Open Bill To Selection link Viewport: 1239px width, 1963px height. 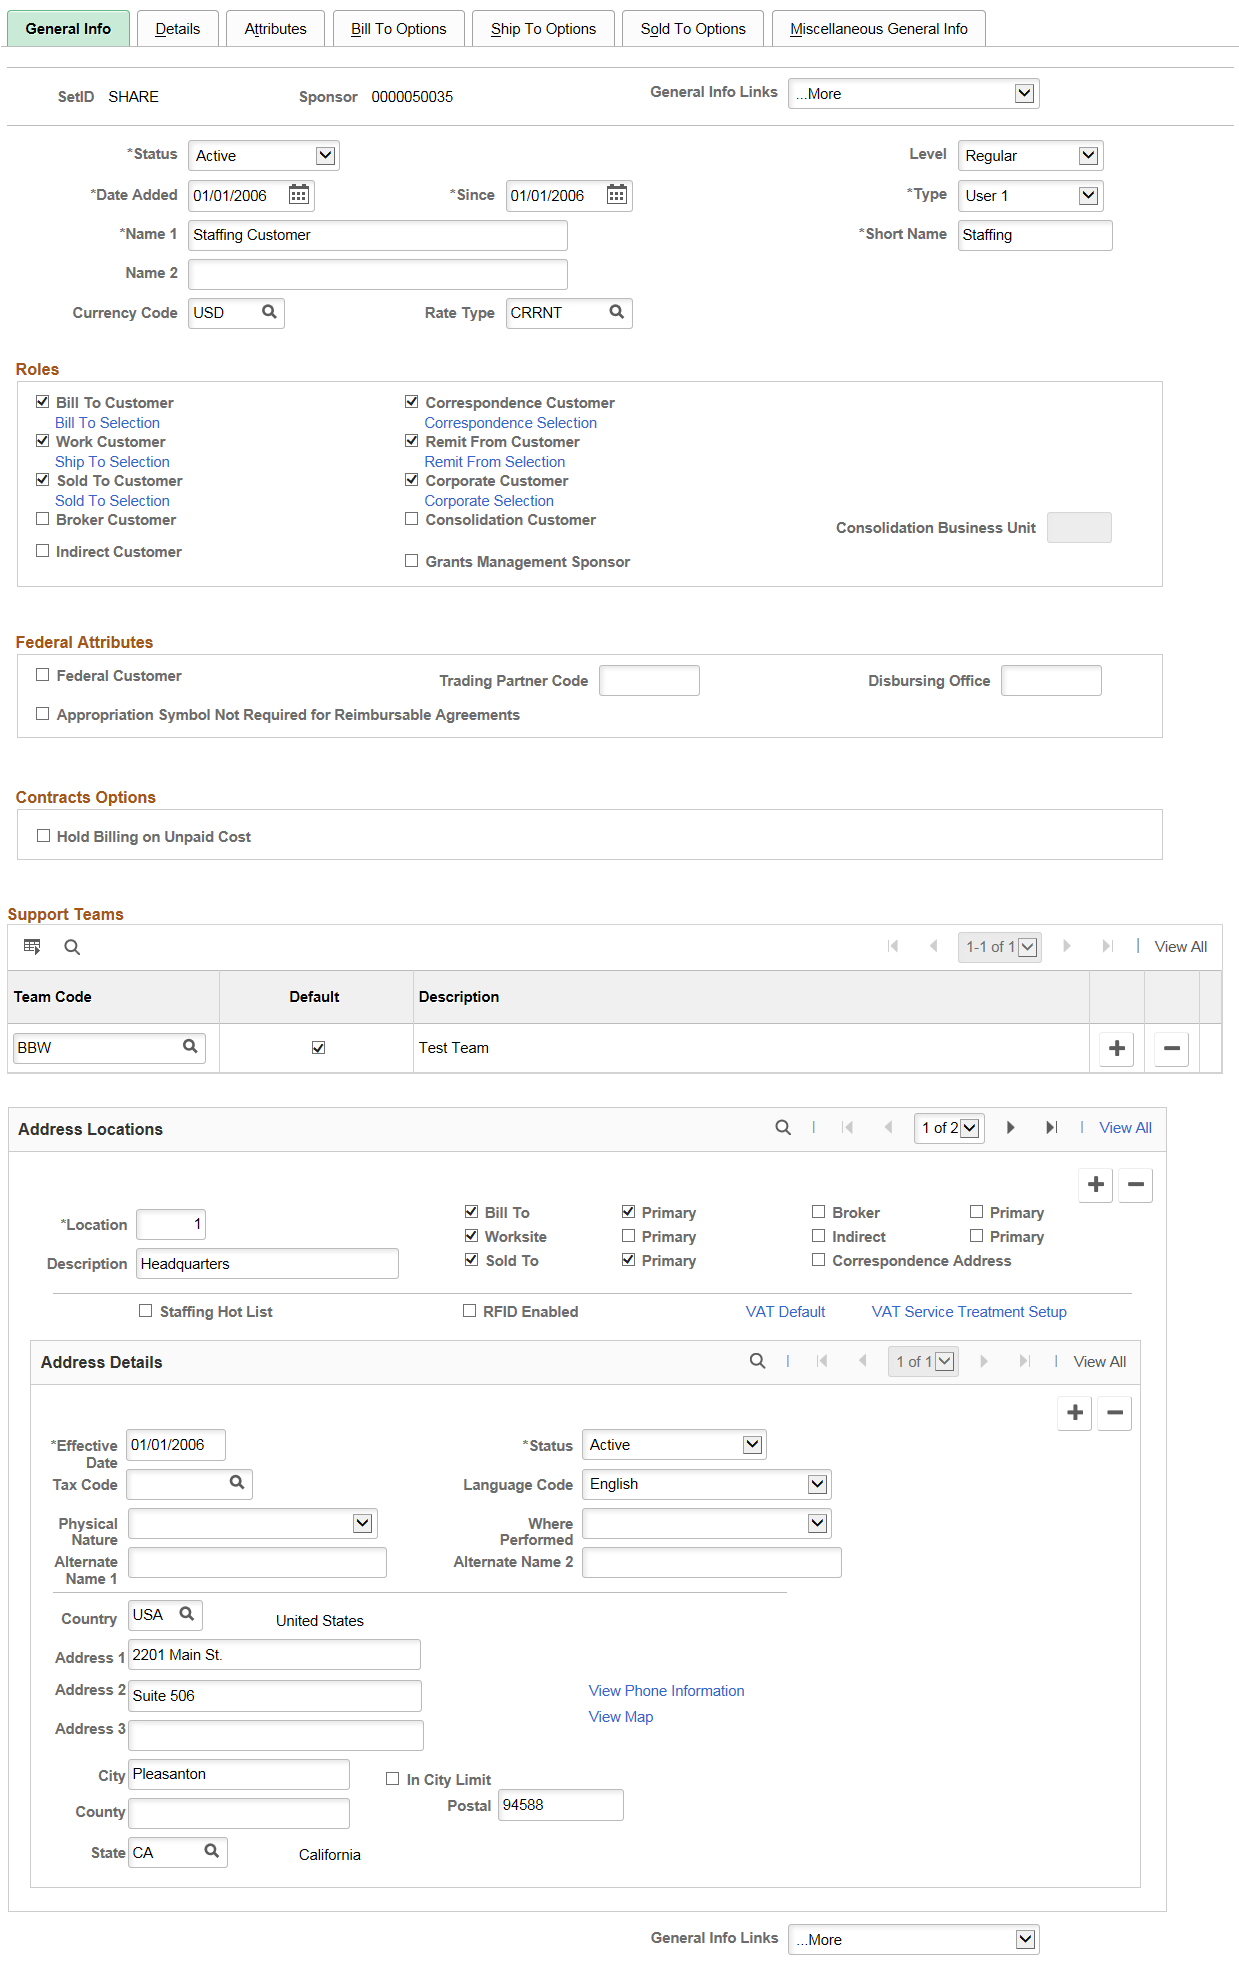(x=107, y=422)
